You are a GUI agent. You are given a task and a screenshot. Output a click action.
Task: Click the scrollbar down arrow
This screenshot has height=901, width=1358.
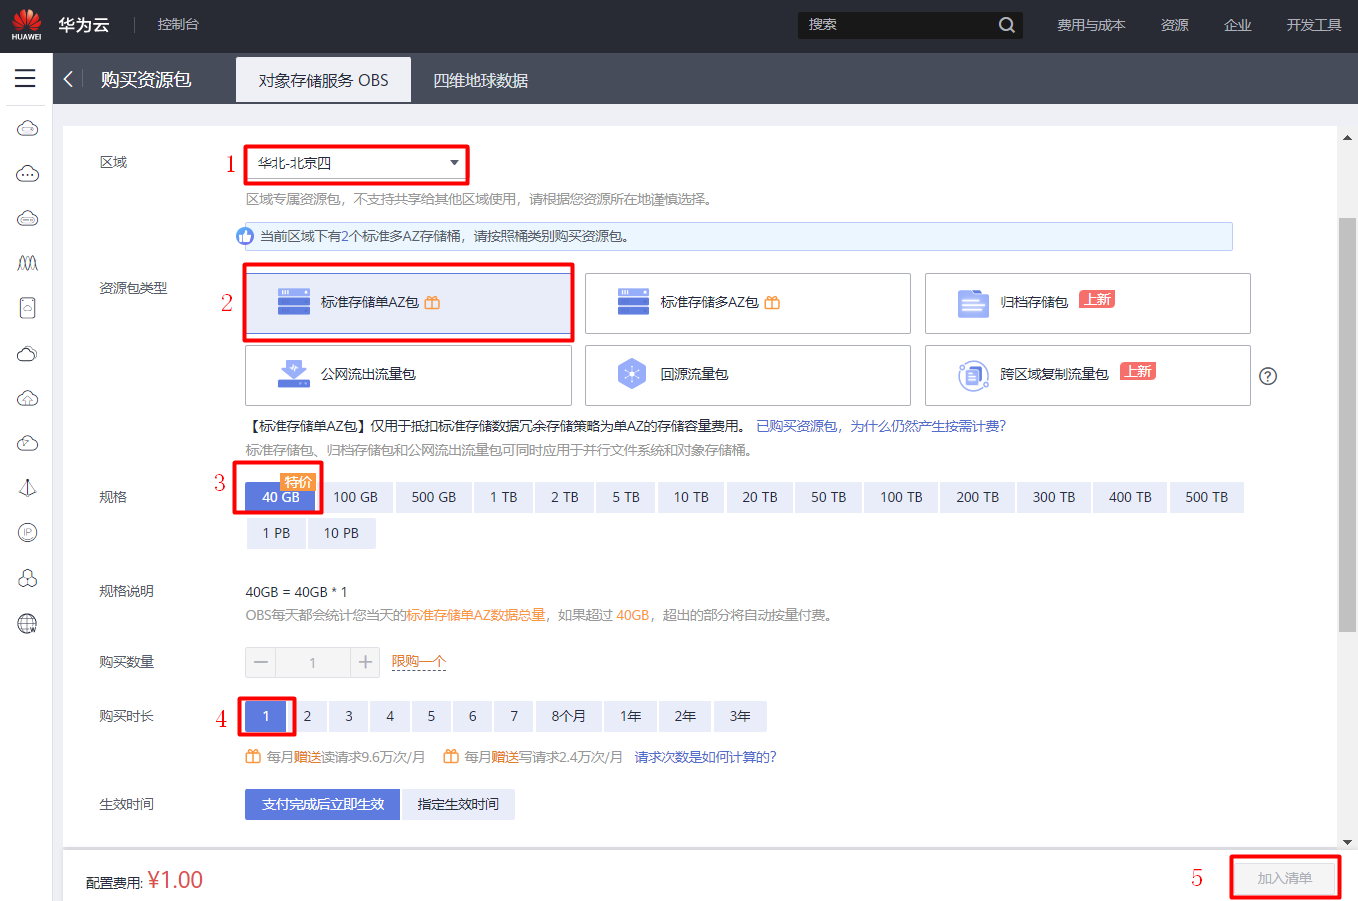click(1347, 842)
